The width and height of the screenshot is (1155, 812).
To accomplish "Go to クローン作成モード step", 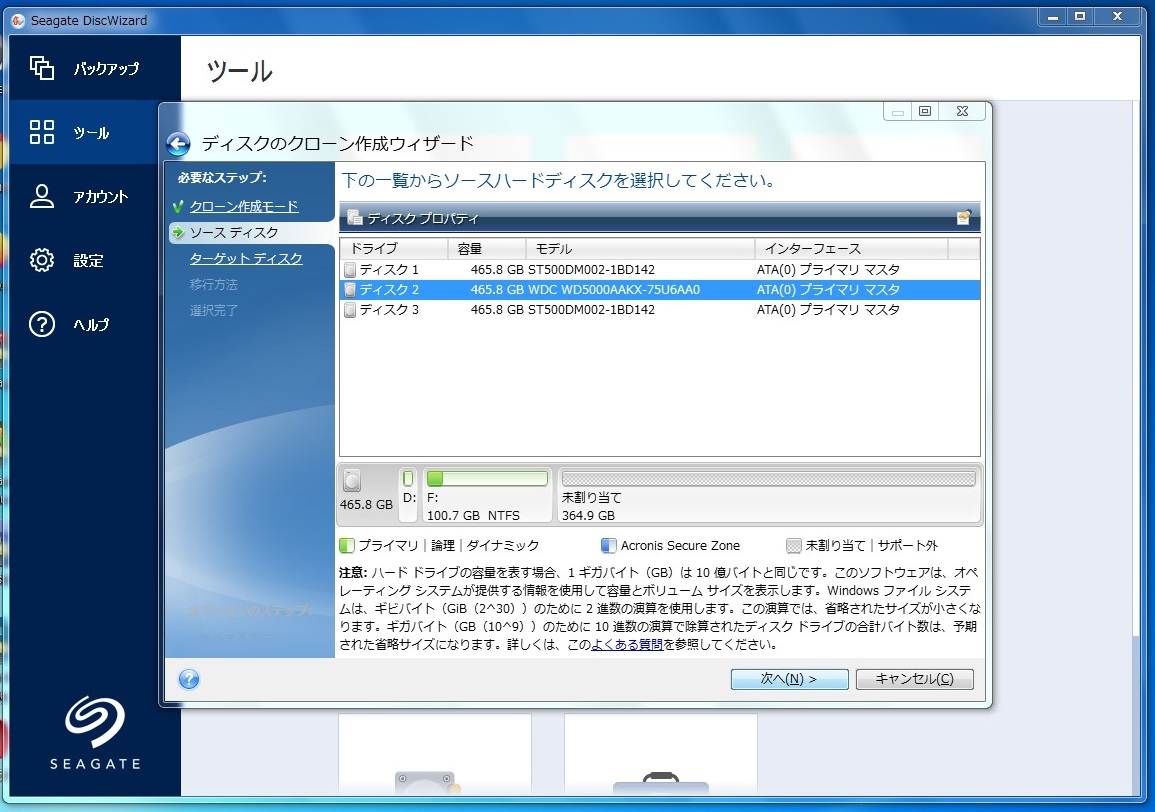I will [x=244, y=206].
